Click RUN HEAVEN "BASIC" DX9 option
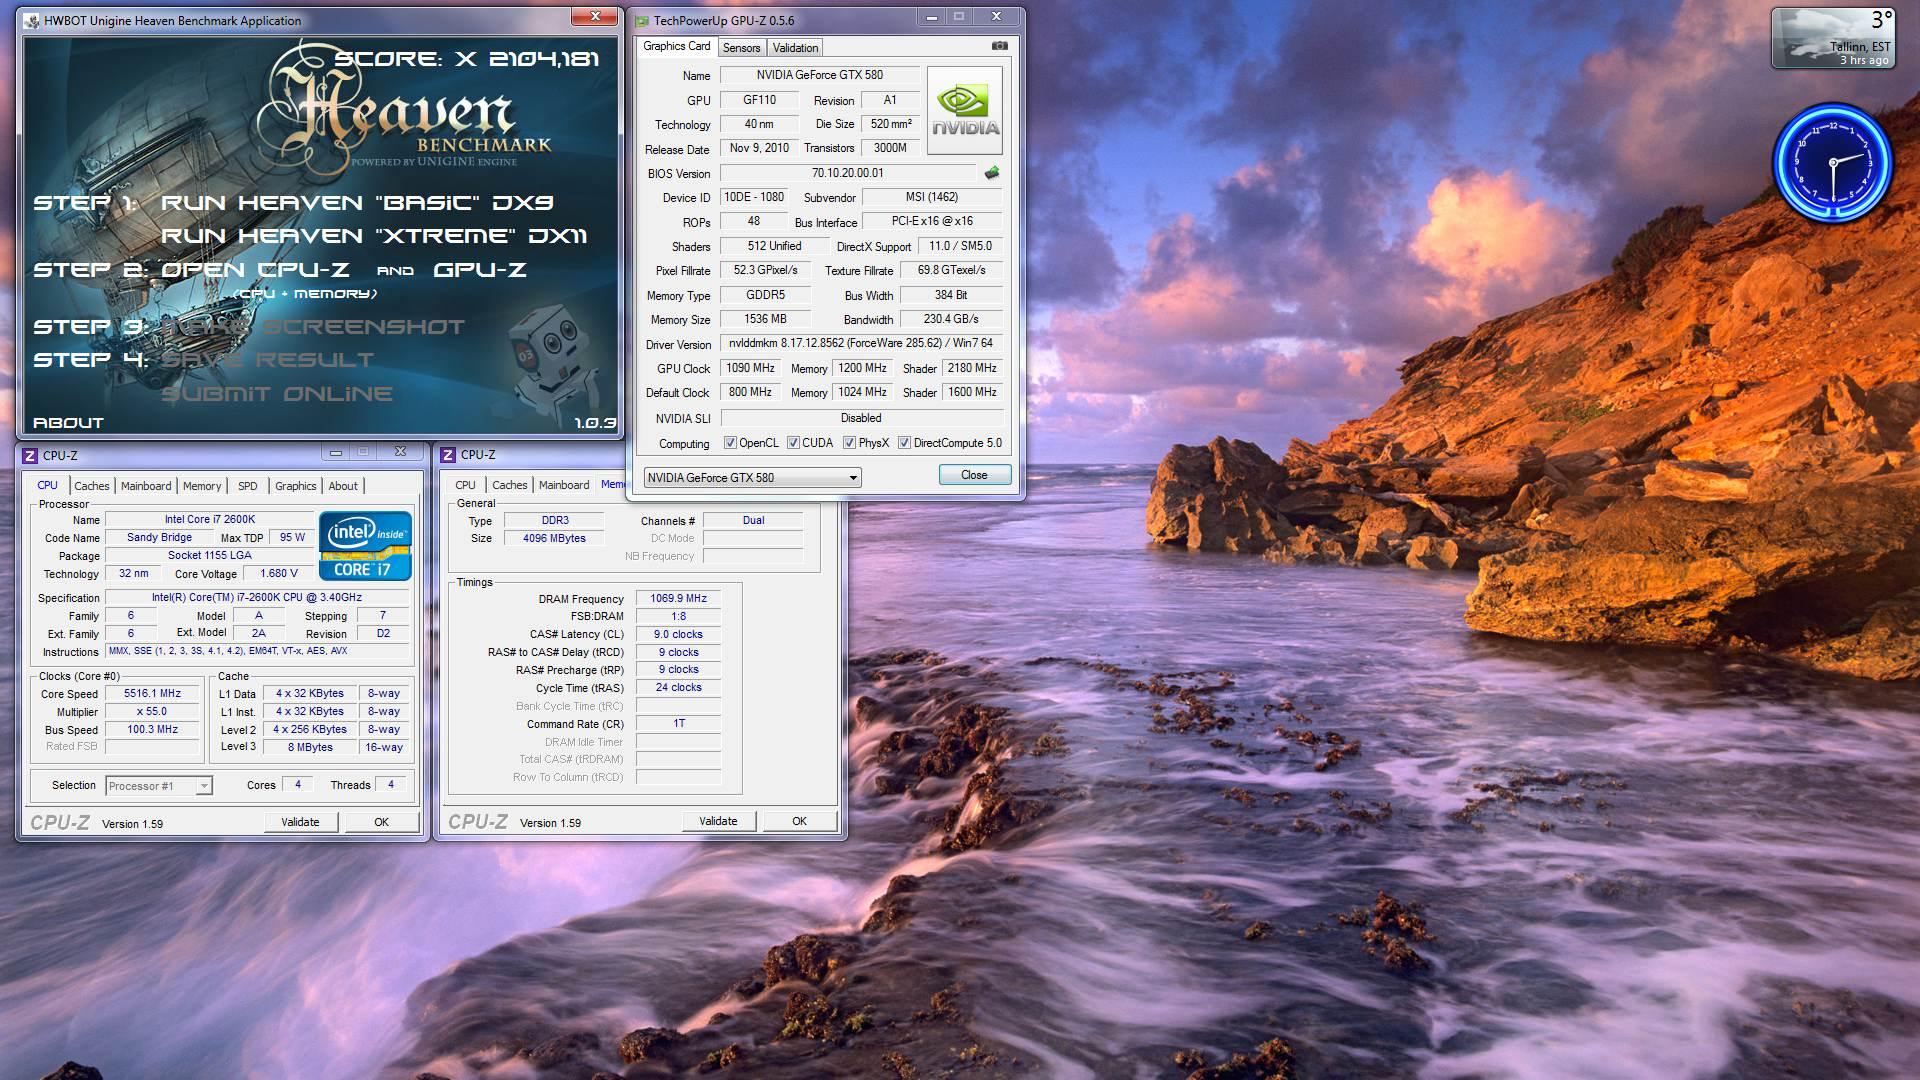Image resolution: width=1920 pixels, height=1080 pixels. click(x=357, y=203)
